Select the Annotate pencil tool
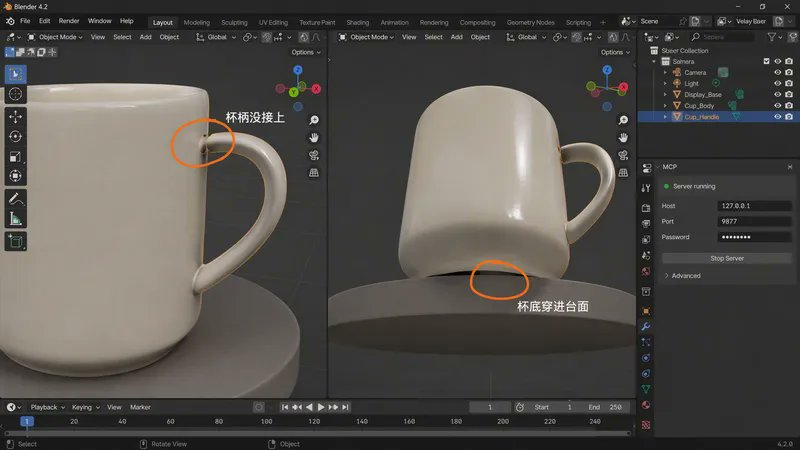Viewport: 800px width, 450px height. click(x=15, y=199)
